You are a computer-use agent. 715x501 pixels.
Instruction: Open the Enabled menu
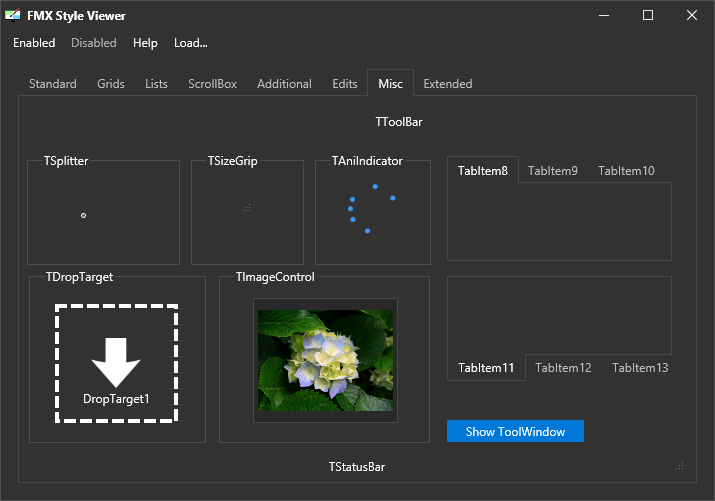(34, 43)
